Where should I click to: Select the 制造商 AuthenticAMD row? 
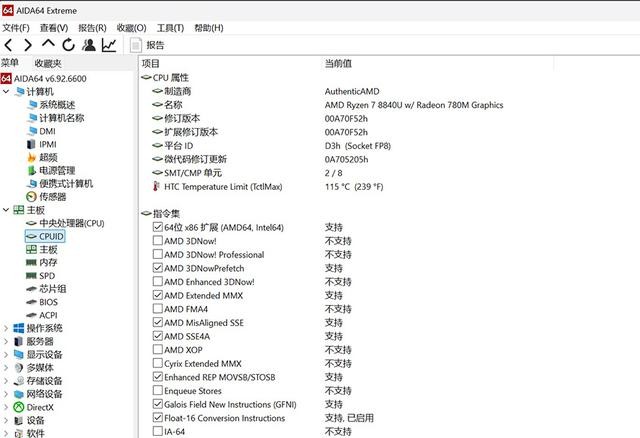266,91
